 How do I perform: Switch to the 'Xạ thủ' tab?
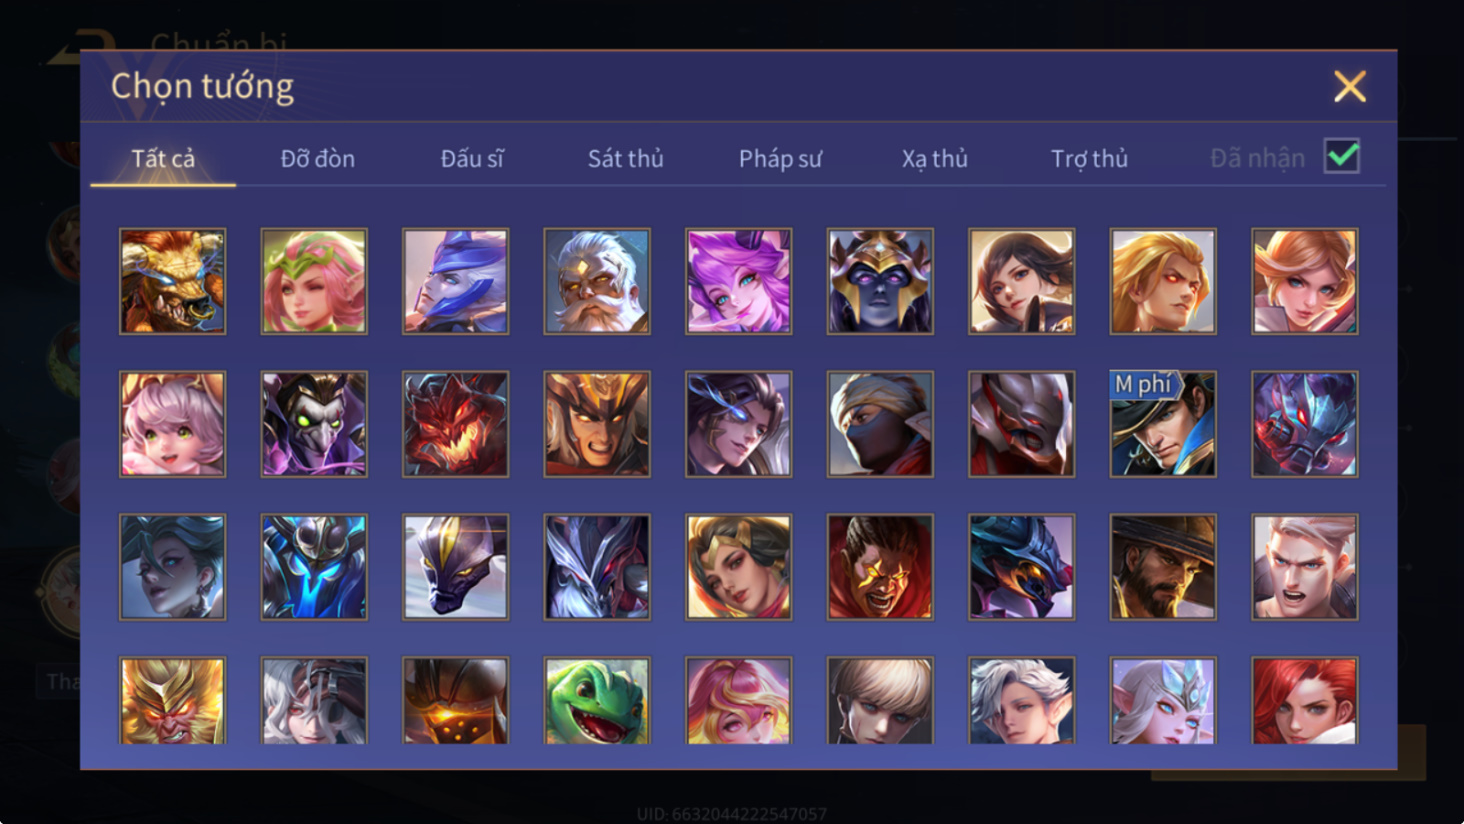pos(934,158)
